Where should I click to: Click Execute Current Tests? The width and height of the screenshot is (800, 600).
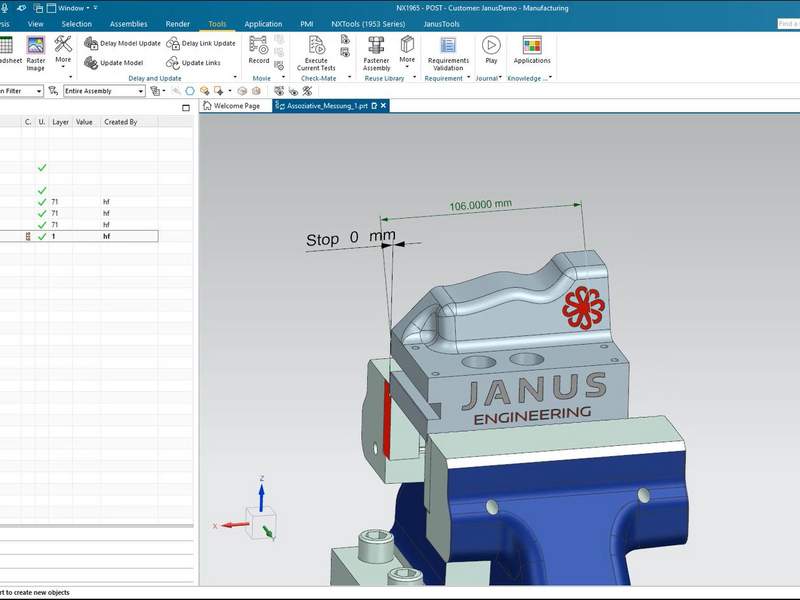pos(316,53)
